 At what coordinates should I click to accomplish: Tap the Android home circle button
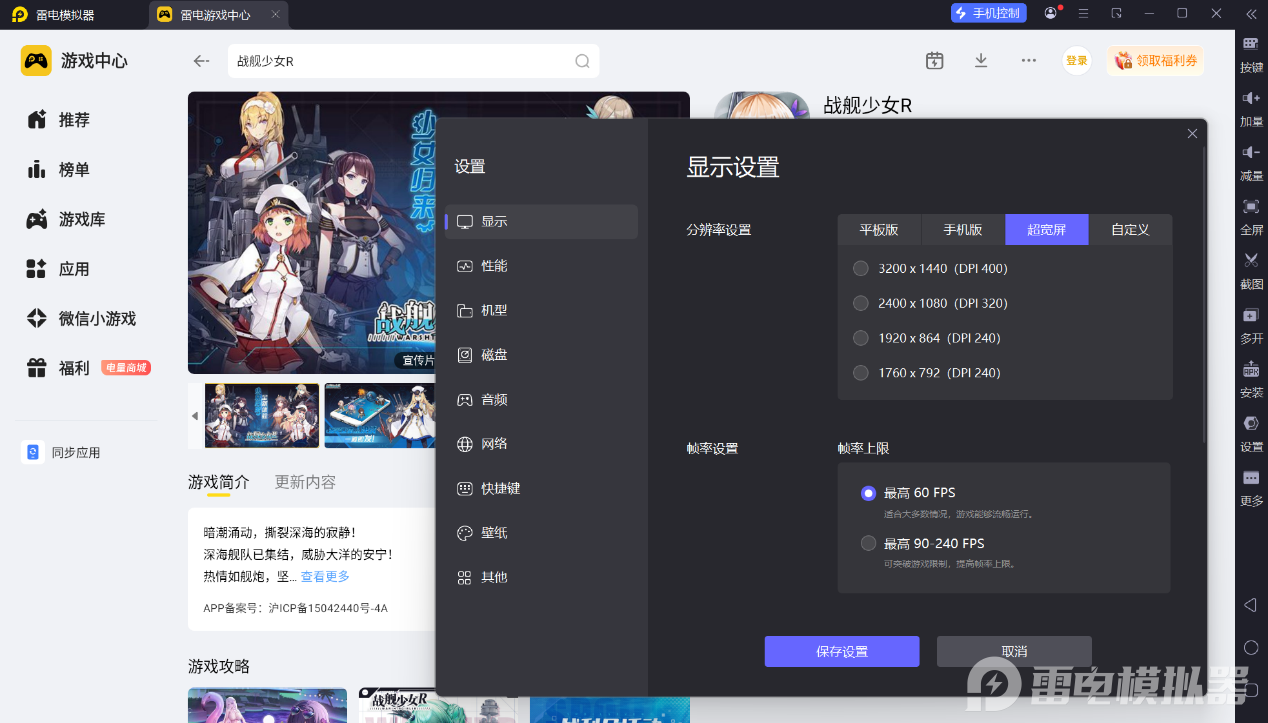coord(1250,648)
